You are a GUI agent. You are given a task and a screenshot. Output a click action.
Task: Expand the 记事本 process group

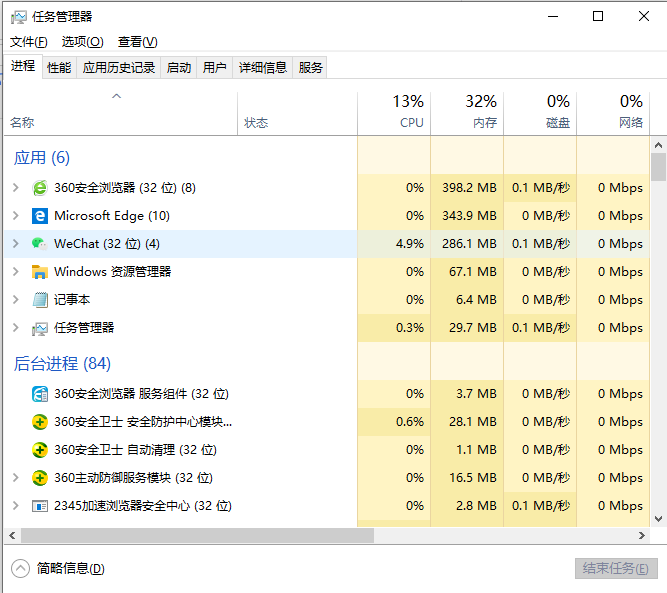coord(16,300)
